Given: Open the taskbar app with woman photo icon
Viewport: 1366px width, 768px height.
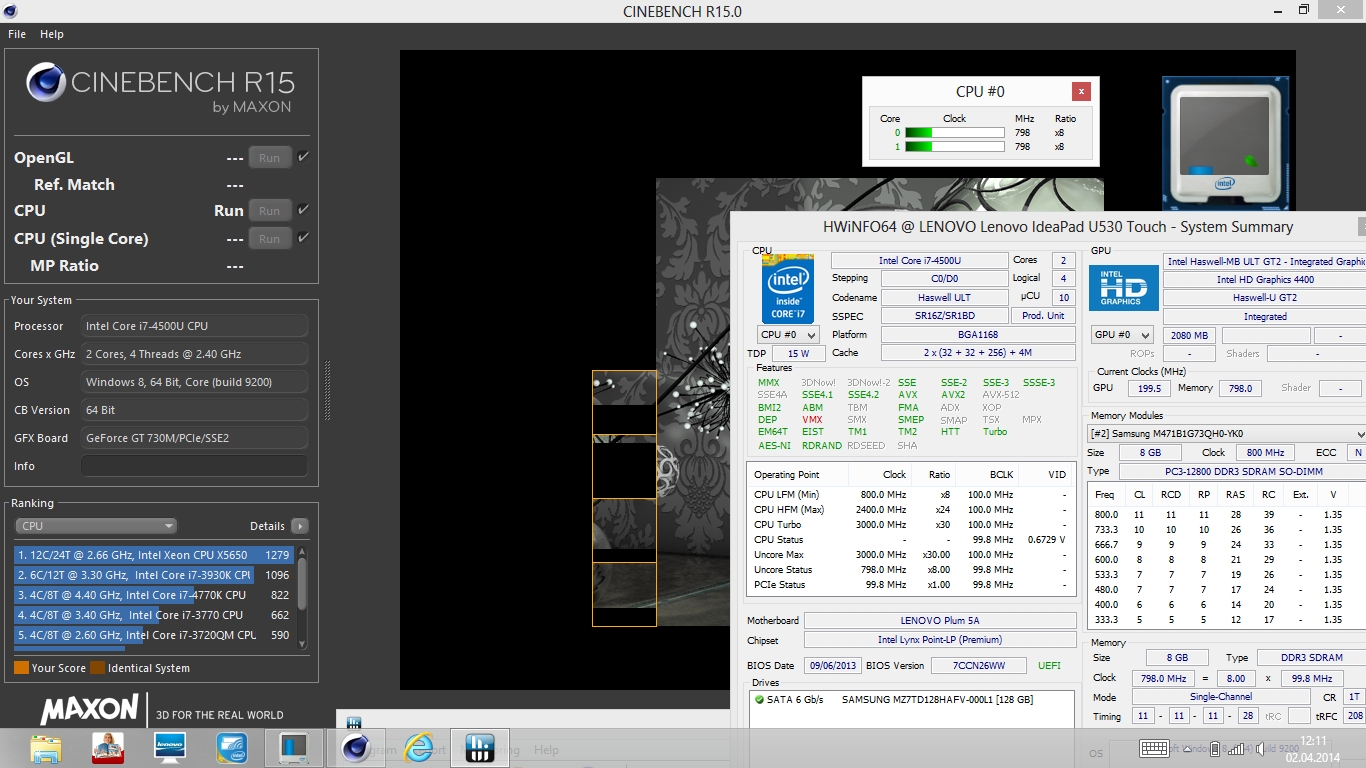Looking at the screenshot, I should coord(108,747).
